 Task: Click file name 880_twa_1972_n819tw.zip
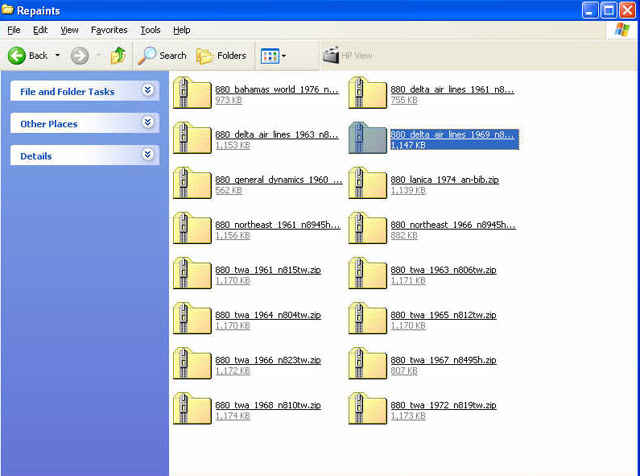[444, 405]
